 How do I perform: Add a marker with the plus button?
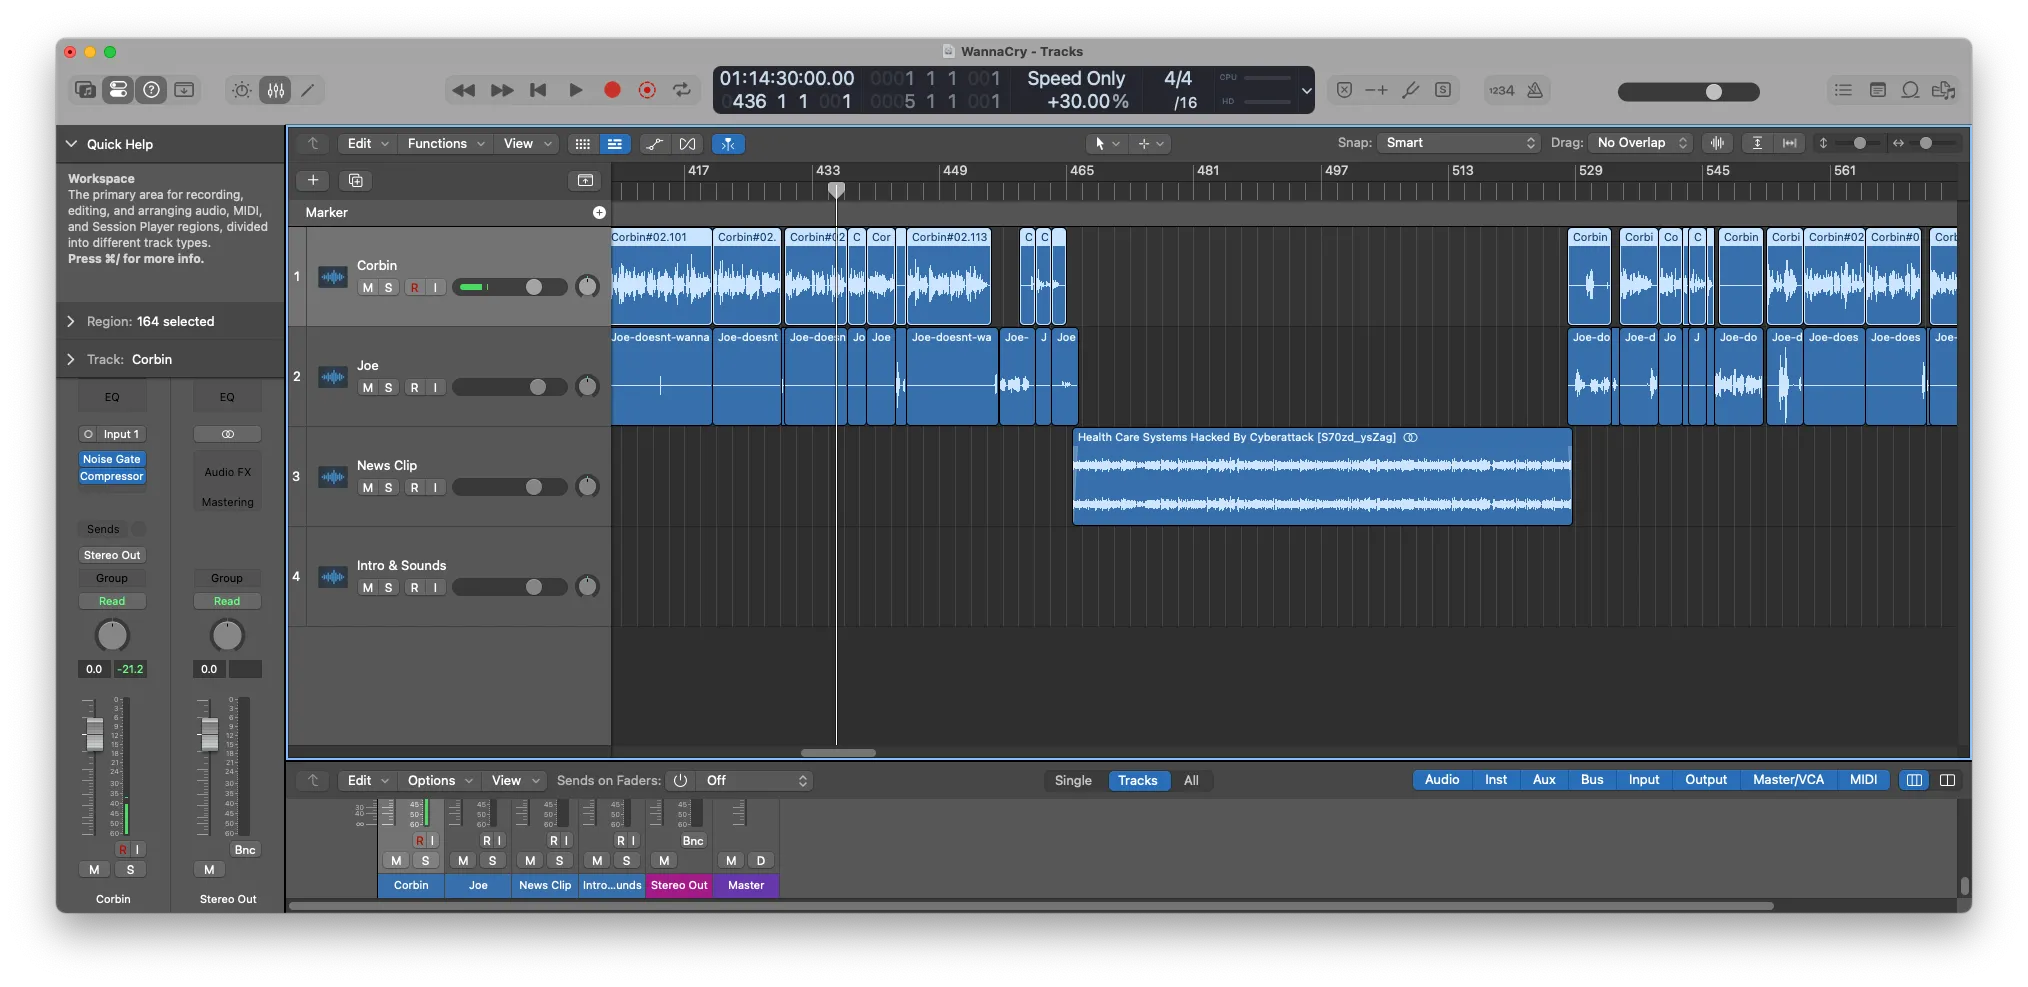[599, 212]
